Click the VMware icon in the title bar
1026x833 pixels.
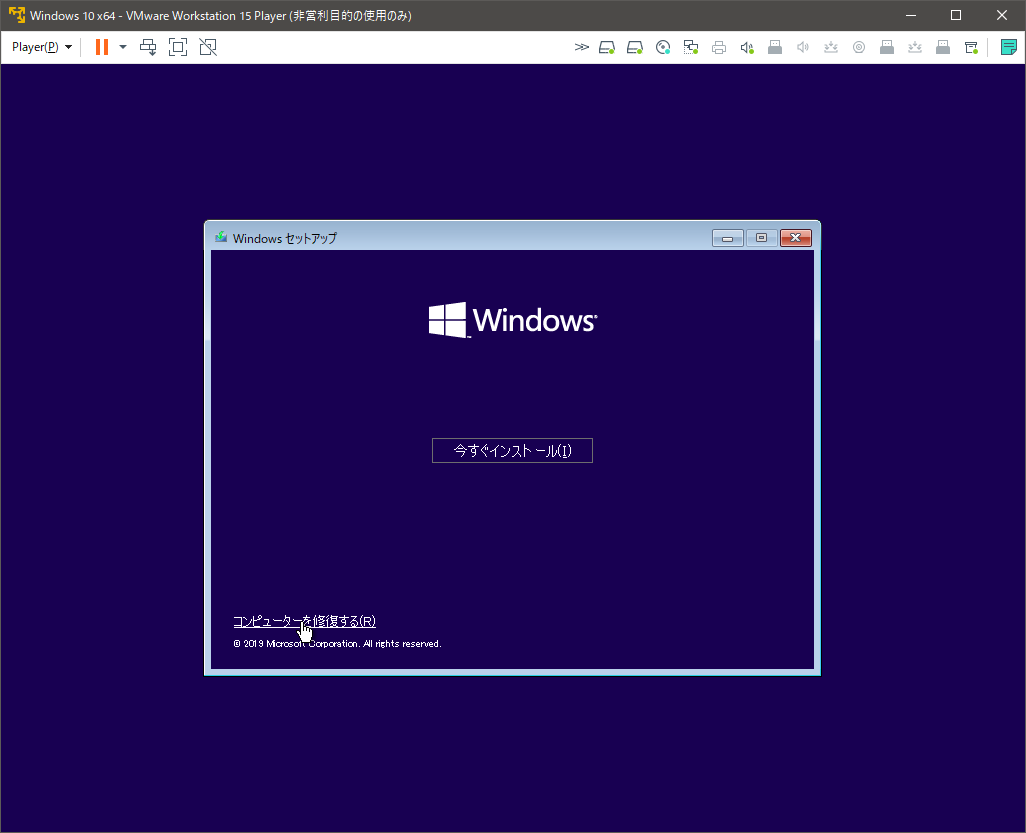(x=16, y=15)
